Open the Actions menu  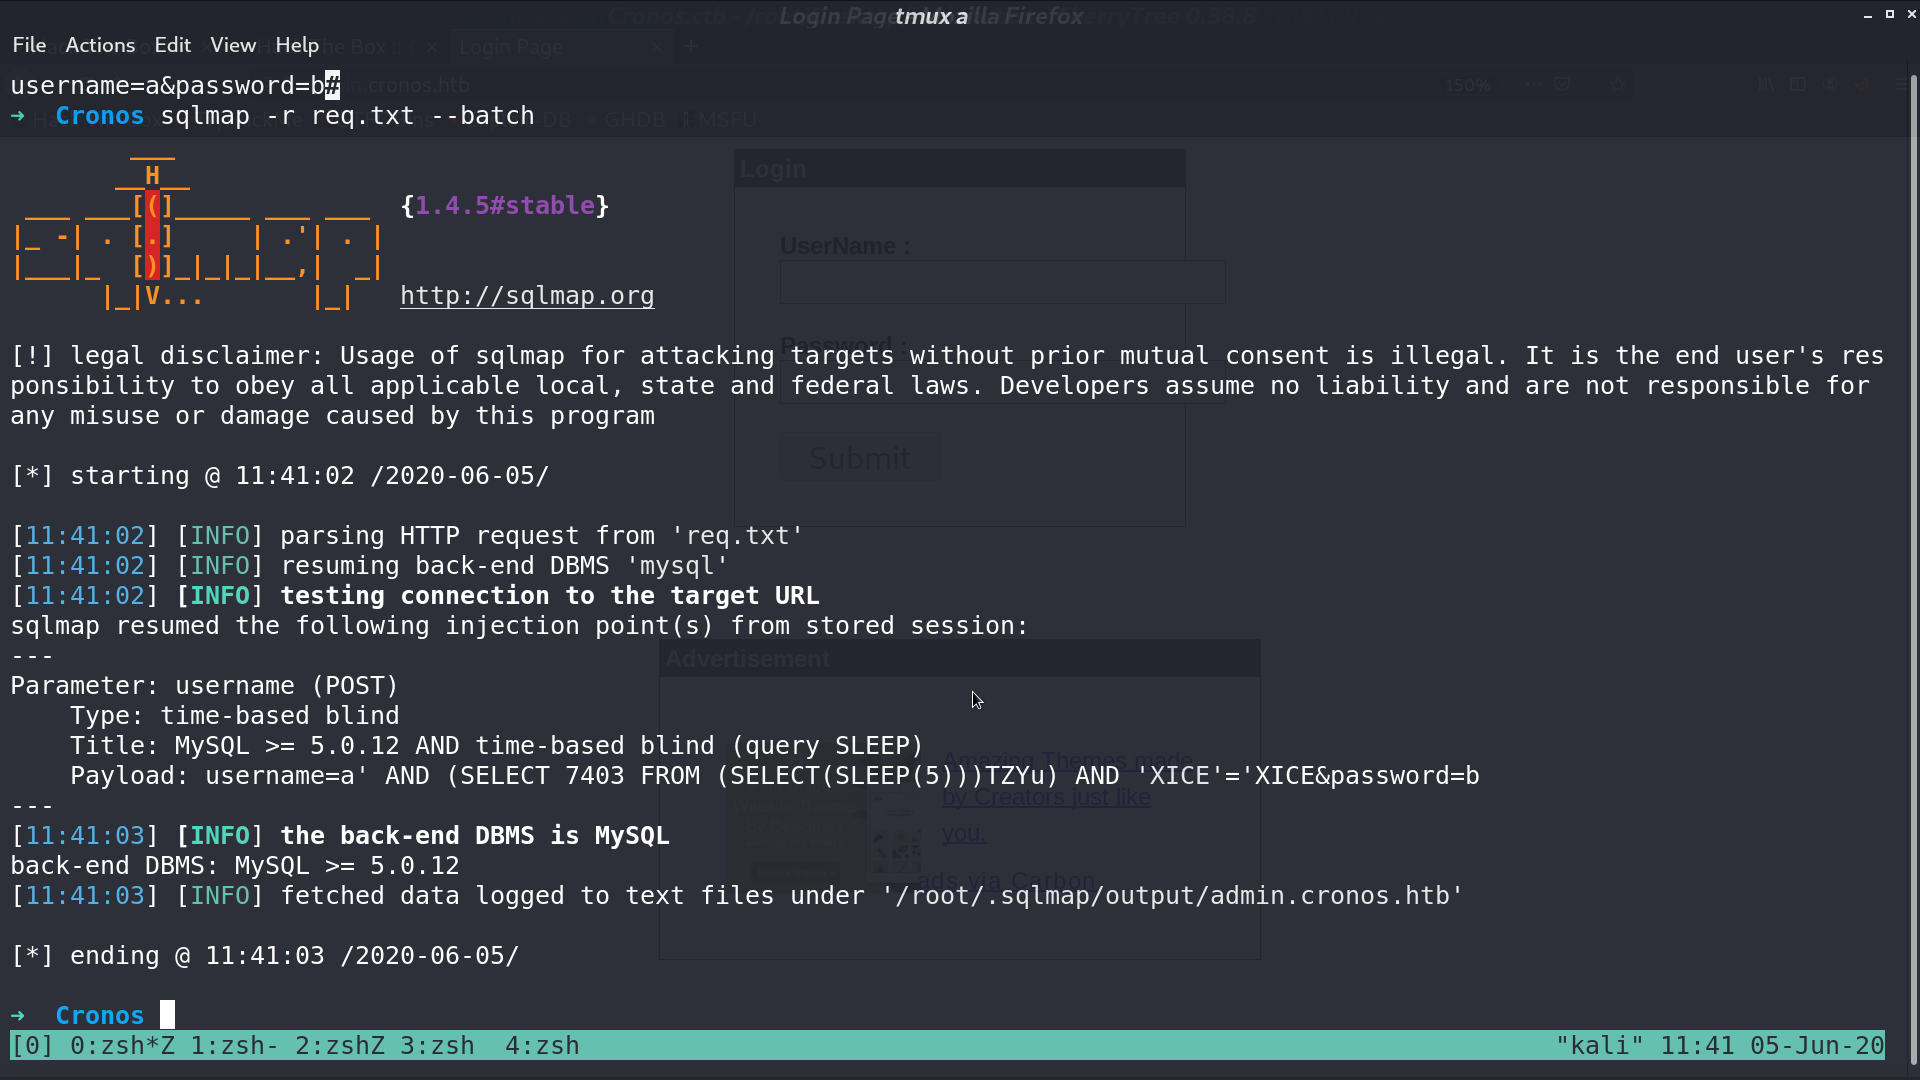(x=100, y=45)
